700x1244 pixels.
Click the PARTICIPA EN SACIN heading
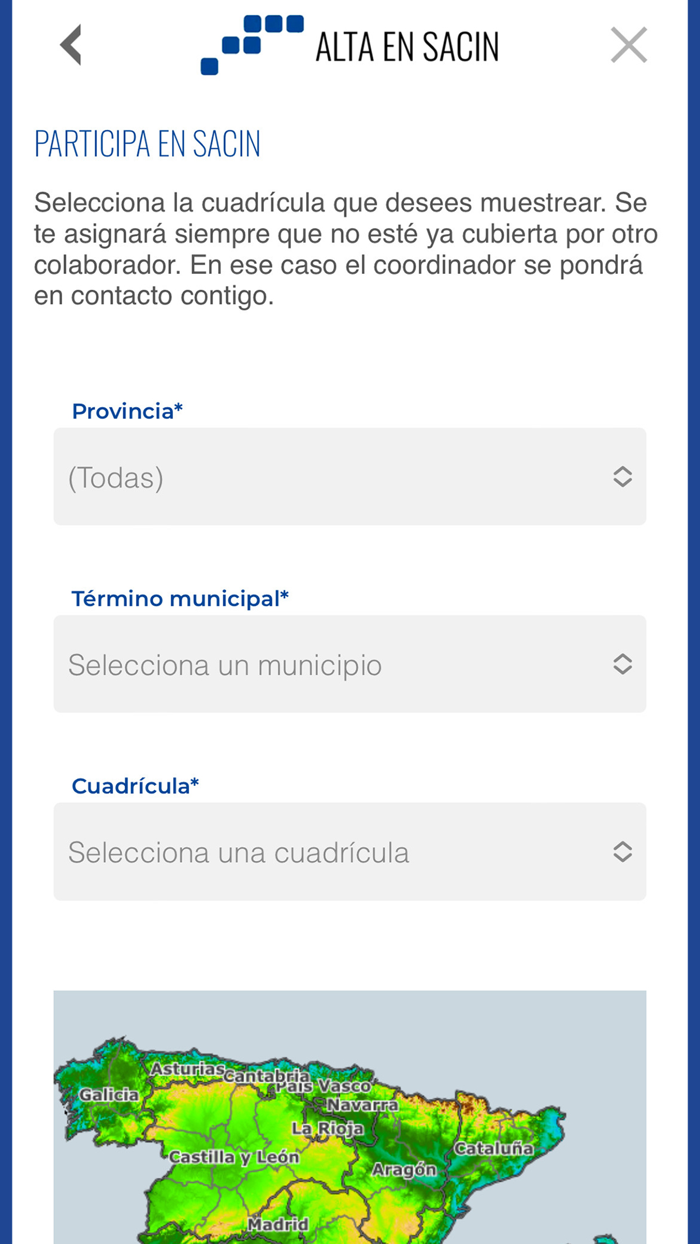pyautogui.click(x=146, y=143)
